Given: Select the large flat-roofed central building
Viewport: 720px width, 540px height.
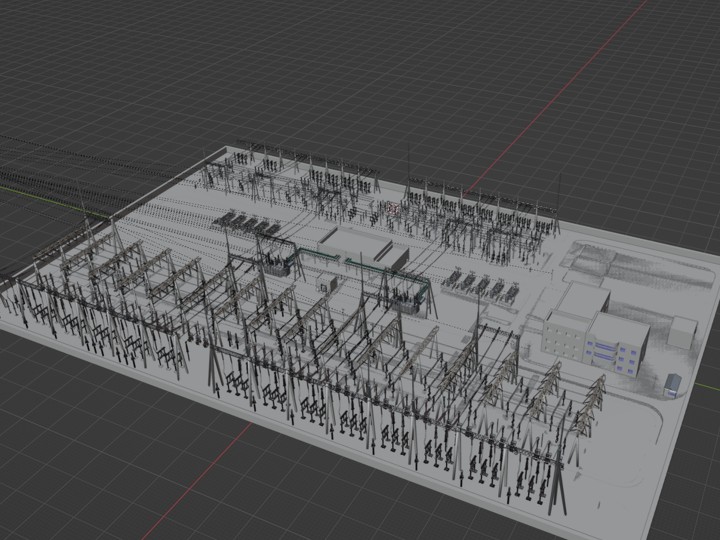Looking at the screenshot, I should [x=362, y=248].
